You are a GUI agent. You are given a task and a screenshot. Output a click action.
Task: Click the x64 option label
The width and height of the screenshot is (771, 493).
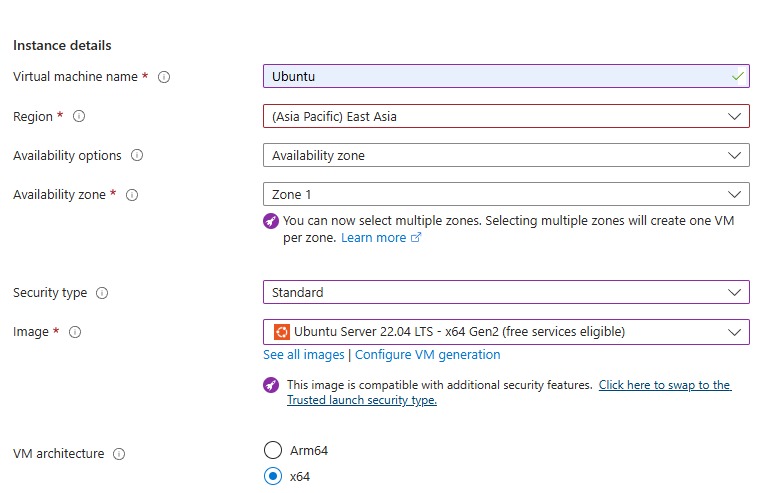point(300,476)
